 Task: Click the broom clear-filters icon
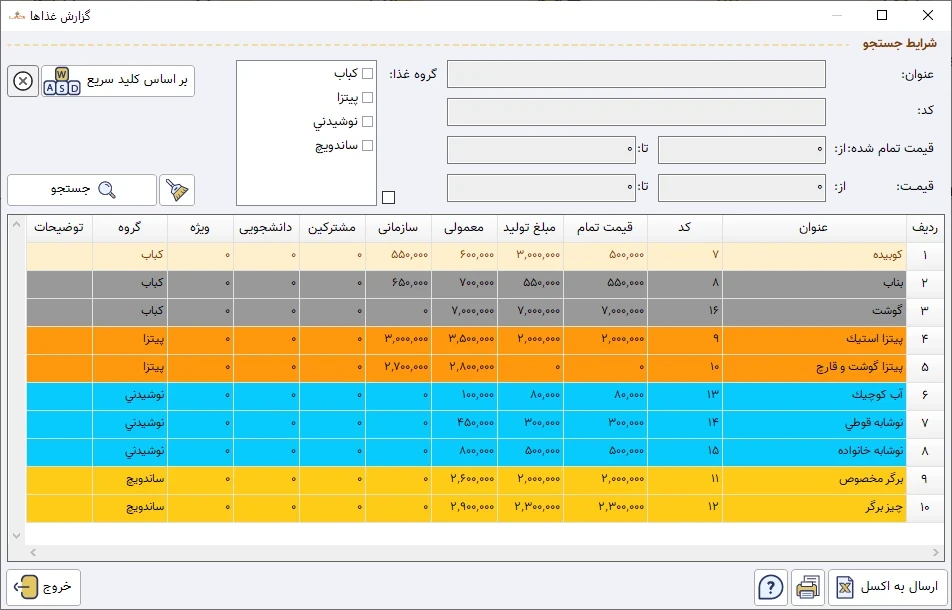(177, 190)
